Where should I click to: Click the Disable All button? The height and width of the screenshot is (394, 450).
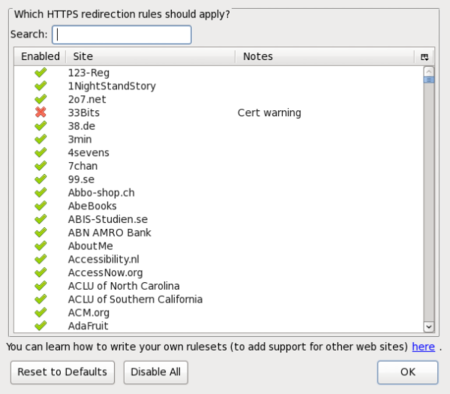[156, 372]
